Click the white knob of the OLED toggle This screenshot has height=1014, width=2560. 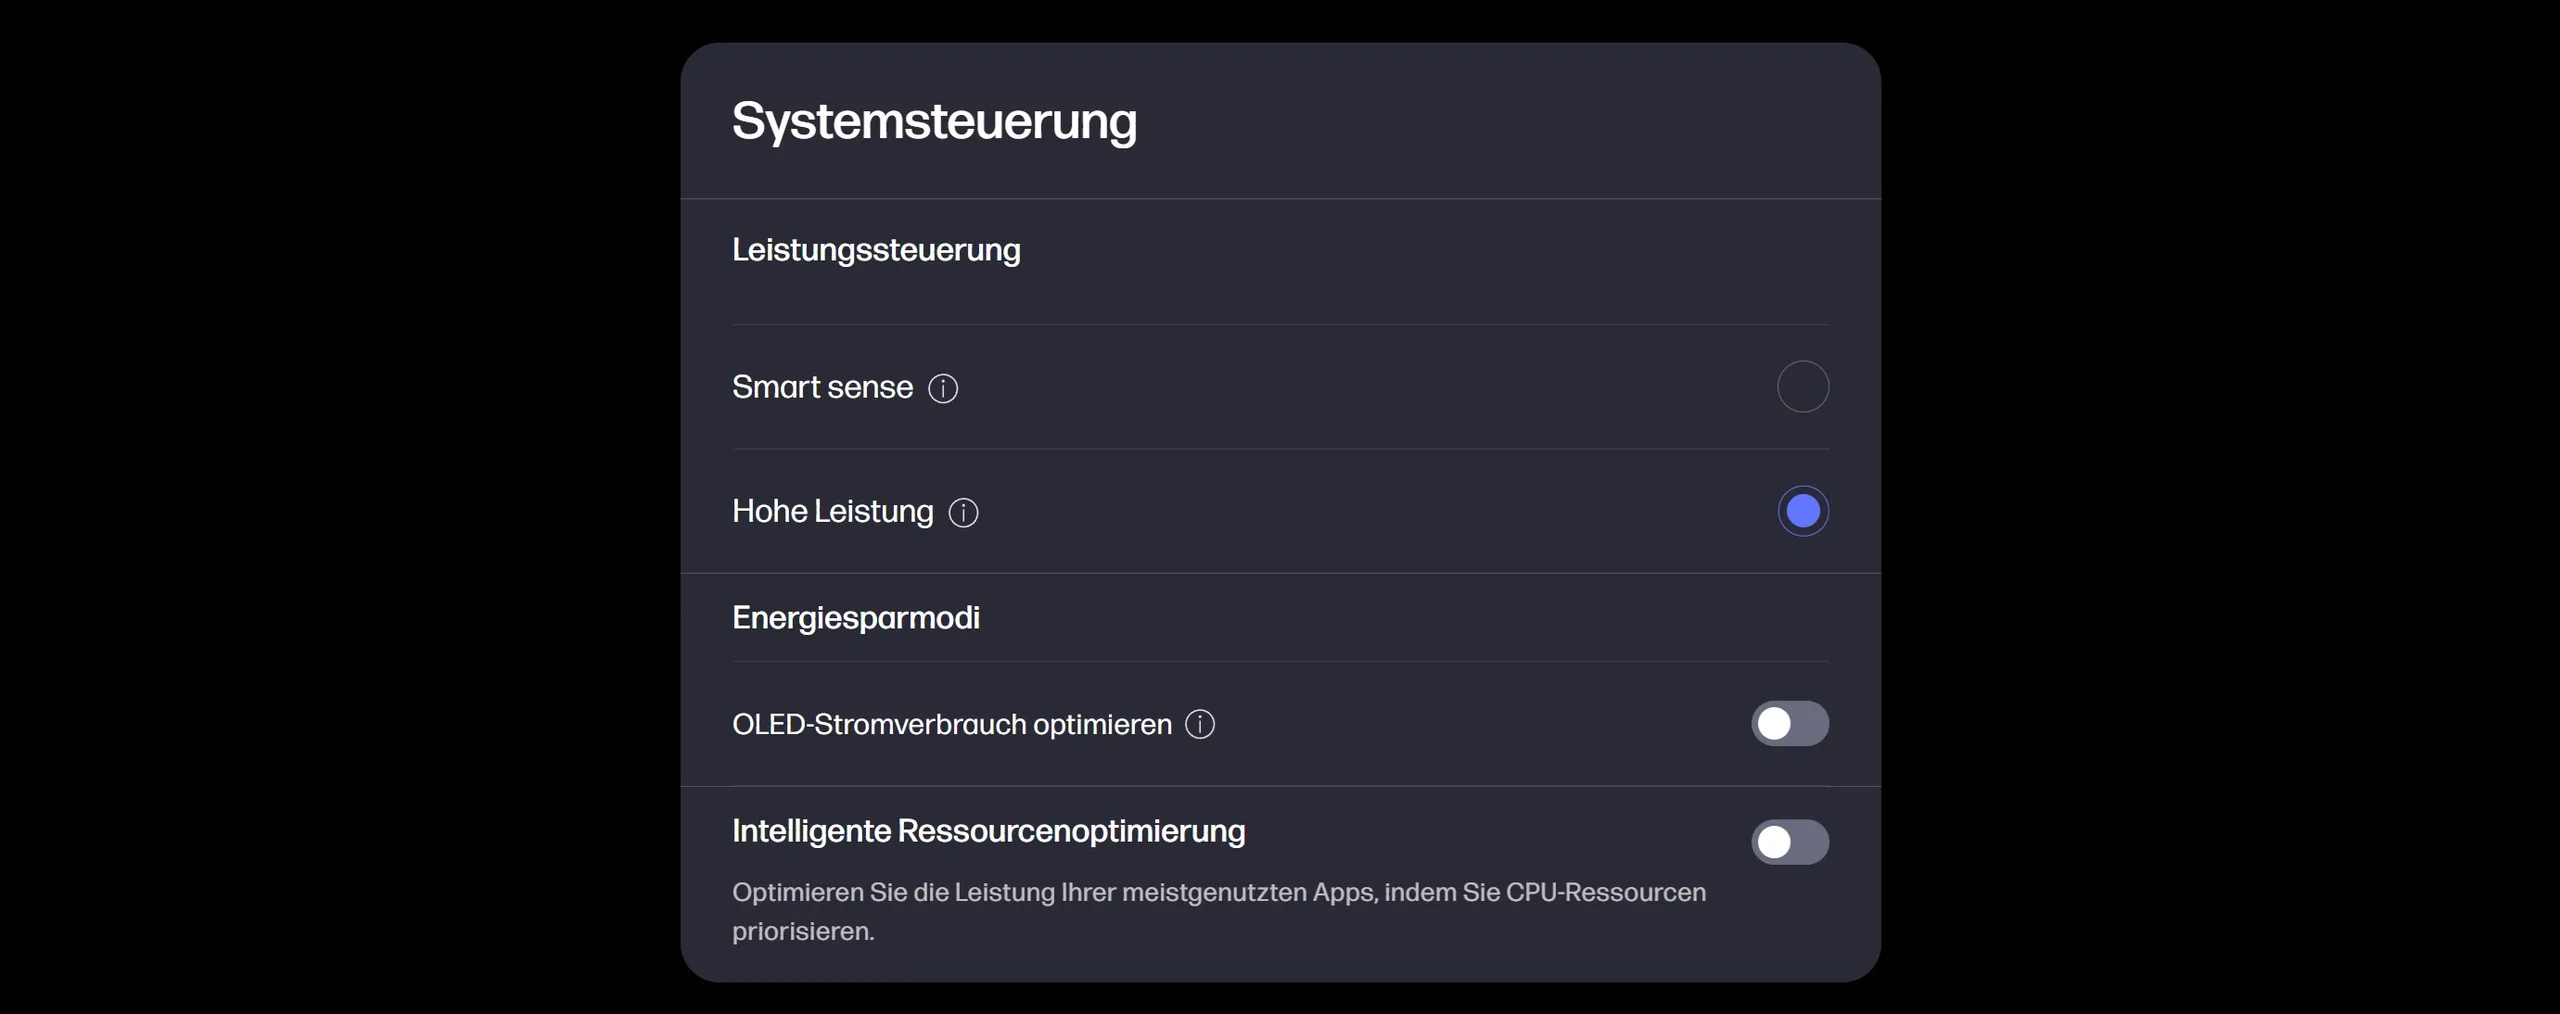point(1774,724)
